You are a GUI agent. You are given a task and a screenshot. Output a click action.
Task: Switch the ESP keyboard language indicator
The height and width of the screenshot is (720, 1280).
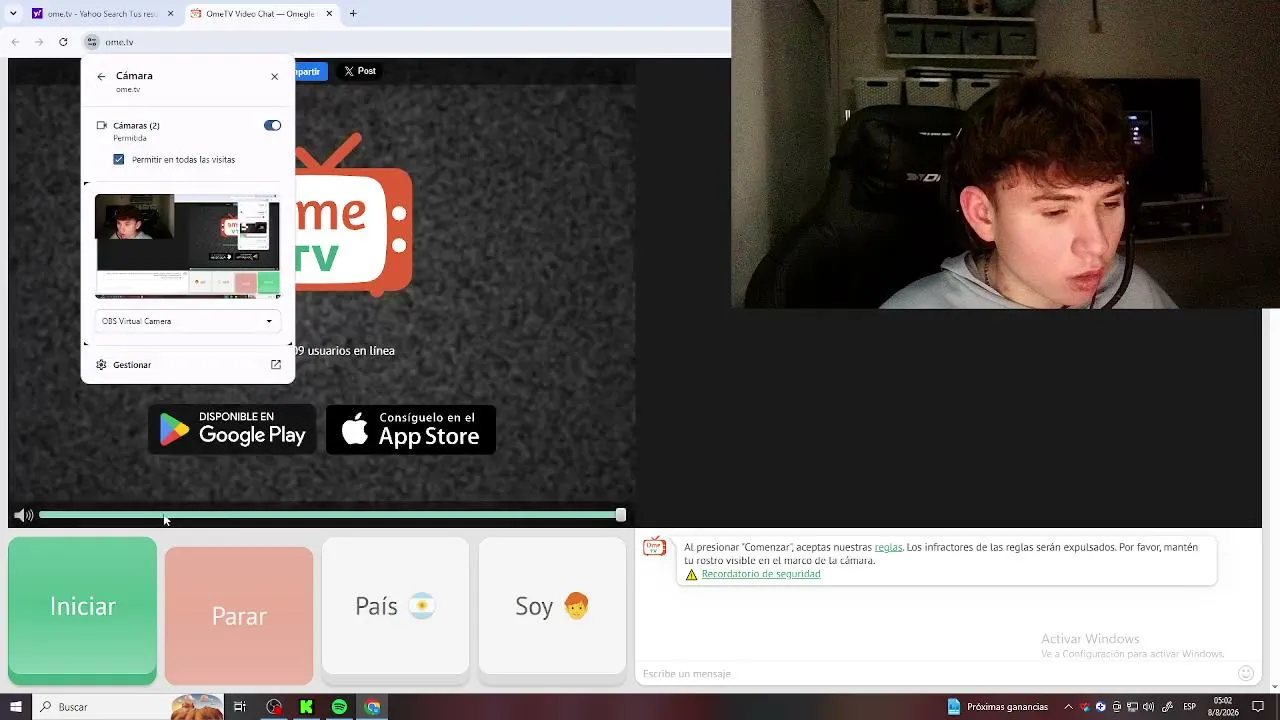[x=1190, y=707]
